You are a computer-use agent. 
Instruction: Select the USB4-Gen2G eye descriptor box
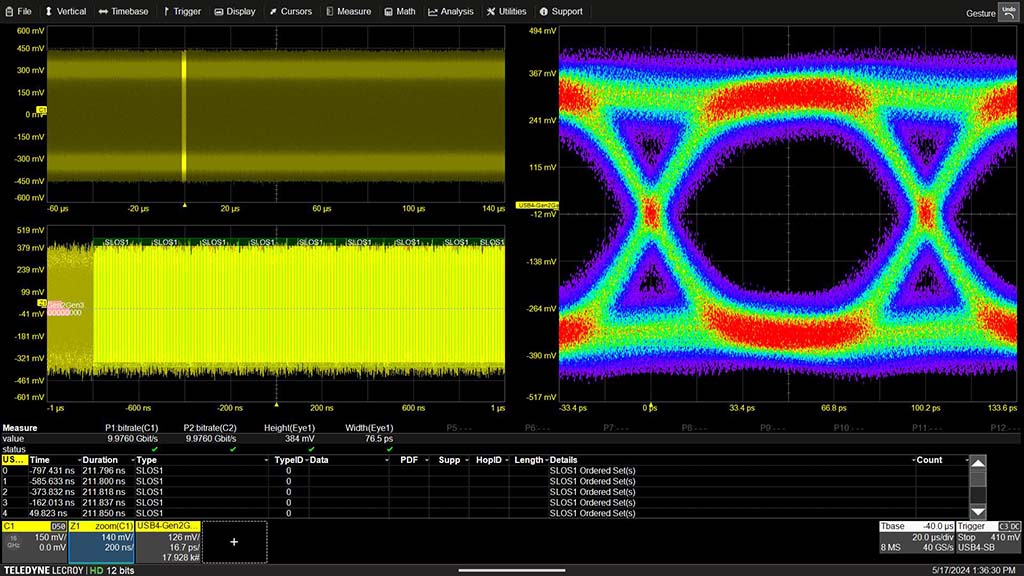[168, 541]
